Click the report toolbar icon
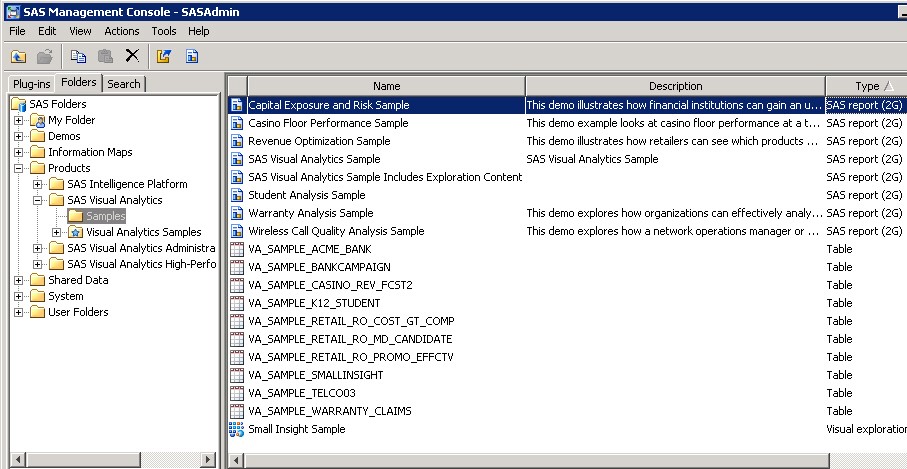This screenshot has width=907, height=469. click(x=192, y=56)
